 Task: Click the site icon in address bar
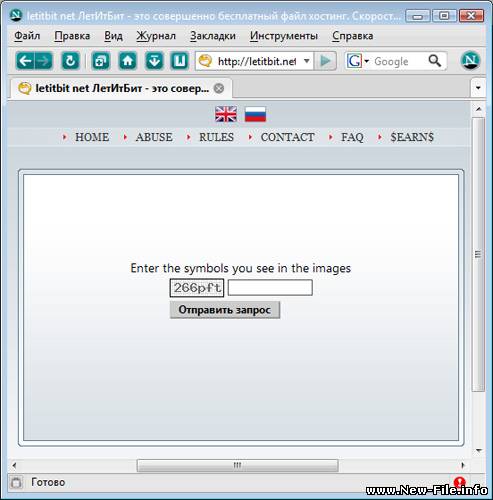pyautogui.click(x=205, y=61)
